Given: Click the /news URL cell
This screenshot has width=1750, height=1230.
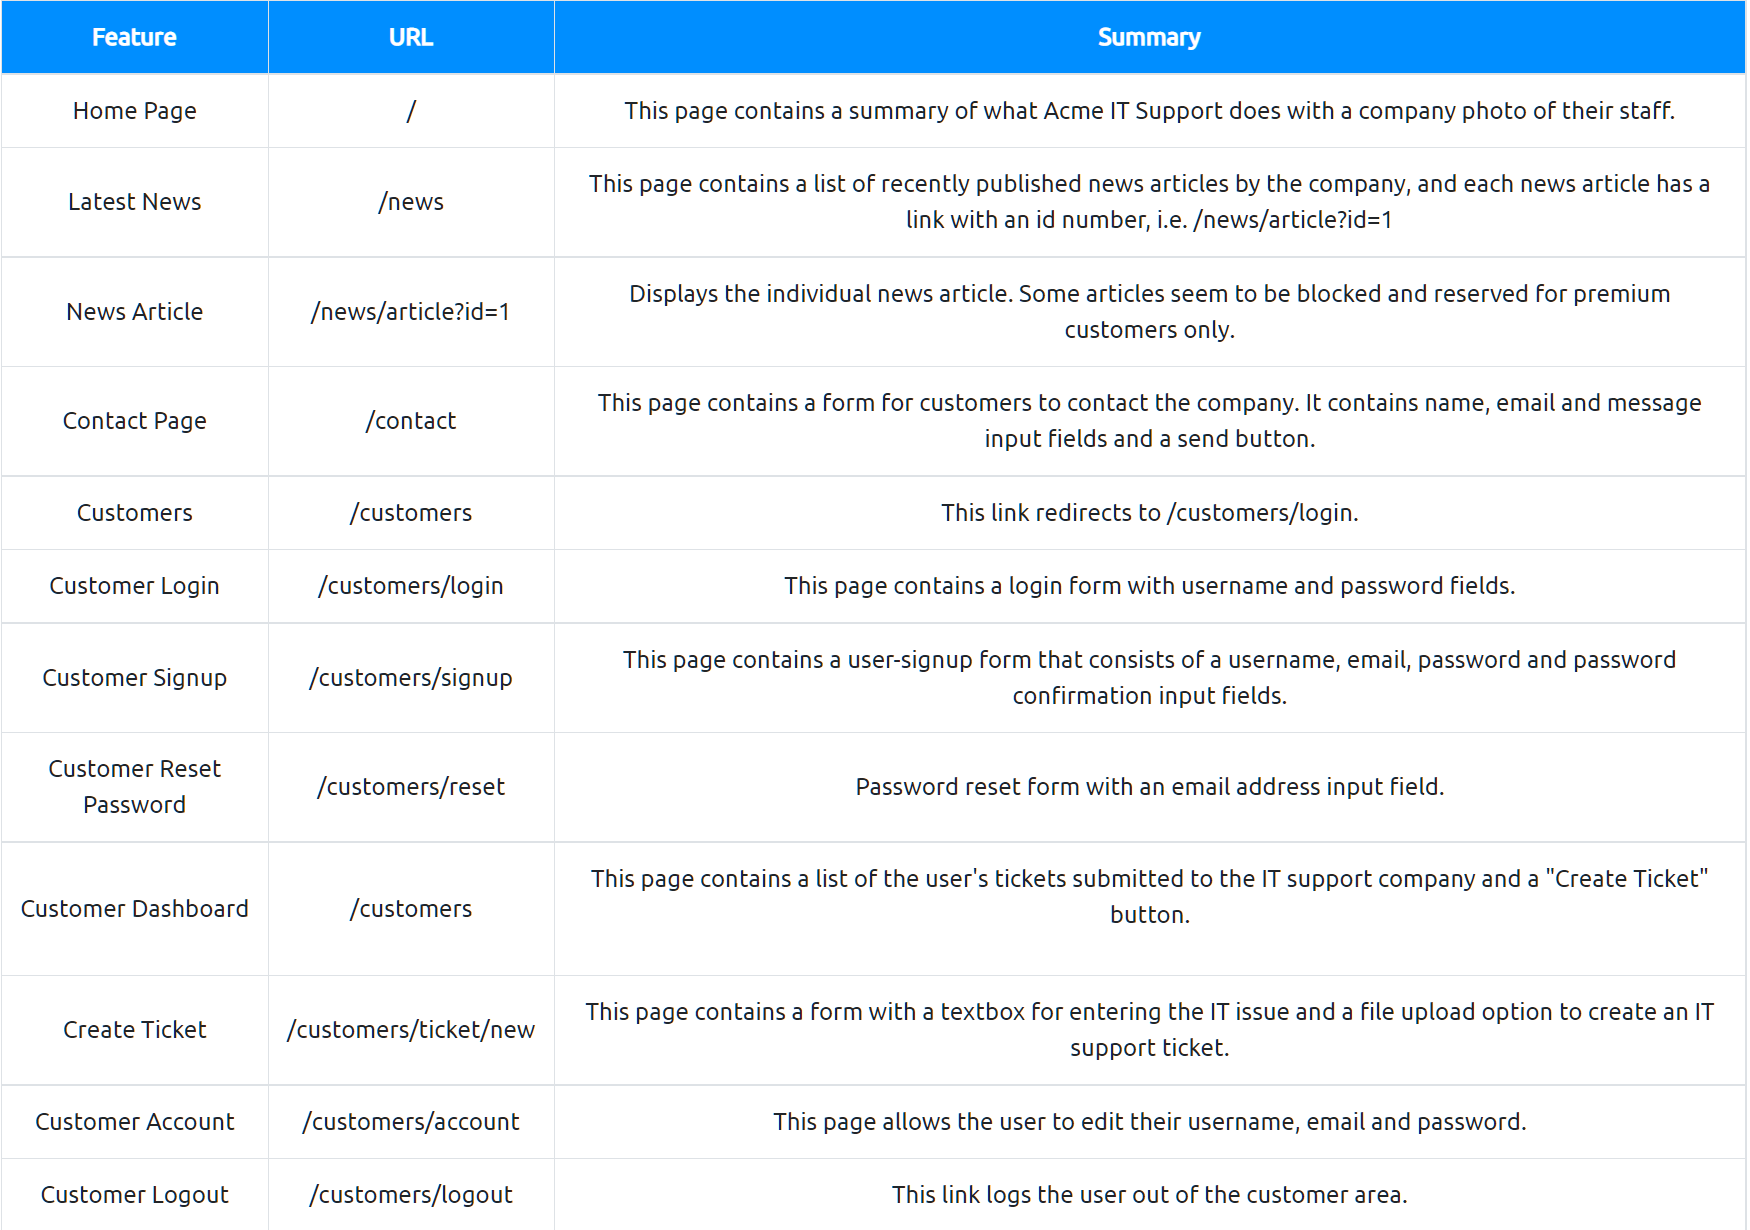Looking at the screenshot, I should pos(410,202).
